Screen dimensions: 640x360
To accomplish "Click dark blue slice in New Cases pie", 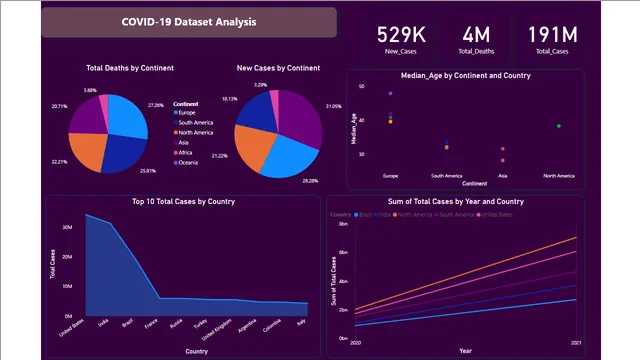I will point(257,112).
